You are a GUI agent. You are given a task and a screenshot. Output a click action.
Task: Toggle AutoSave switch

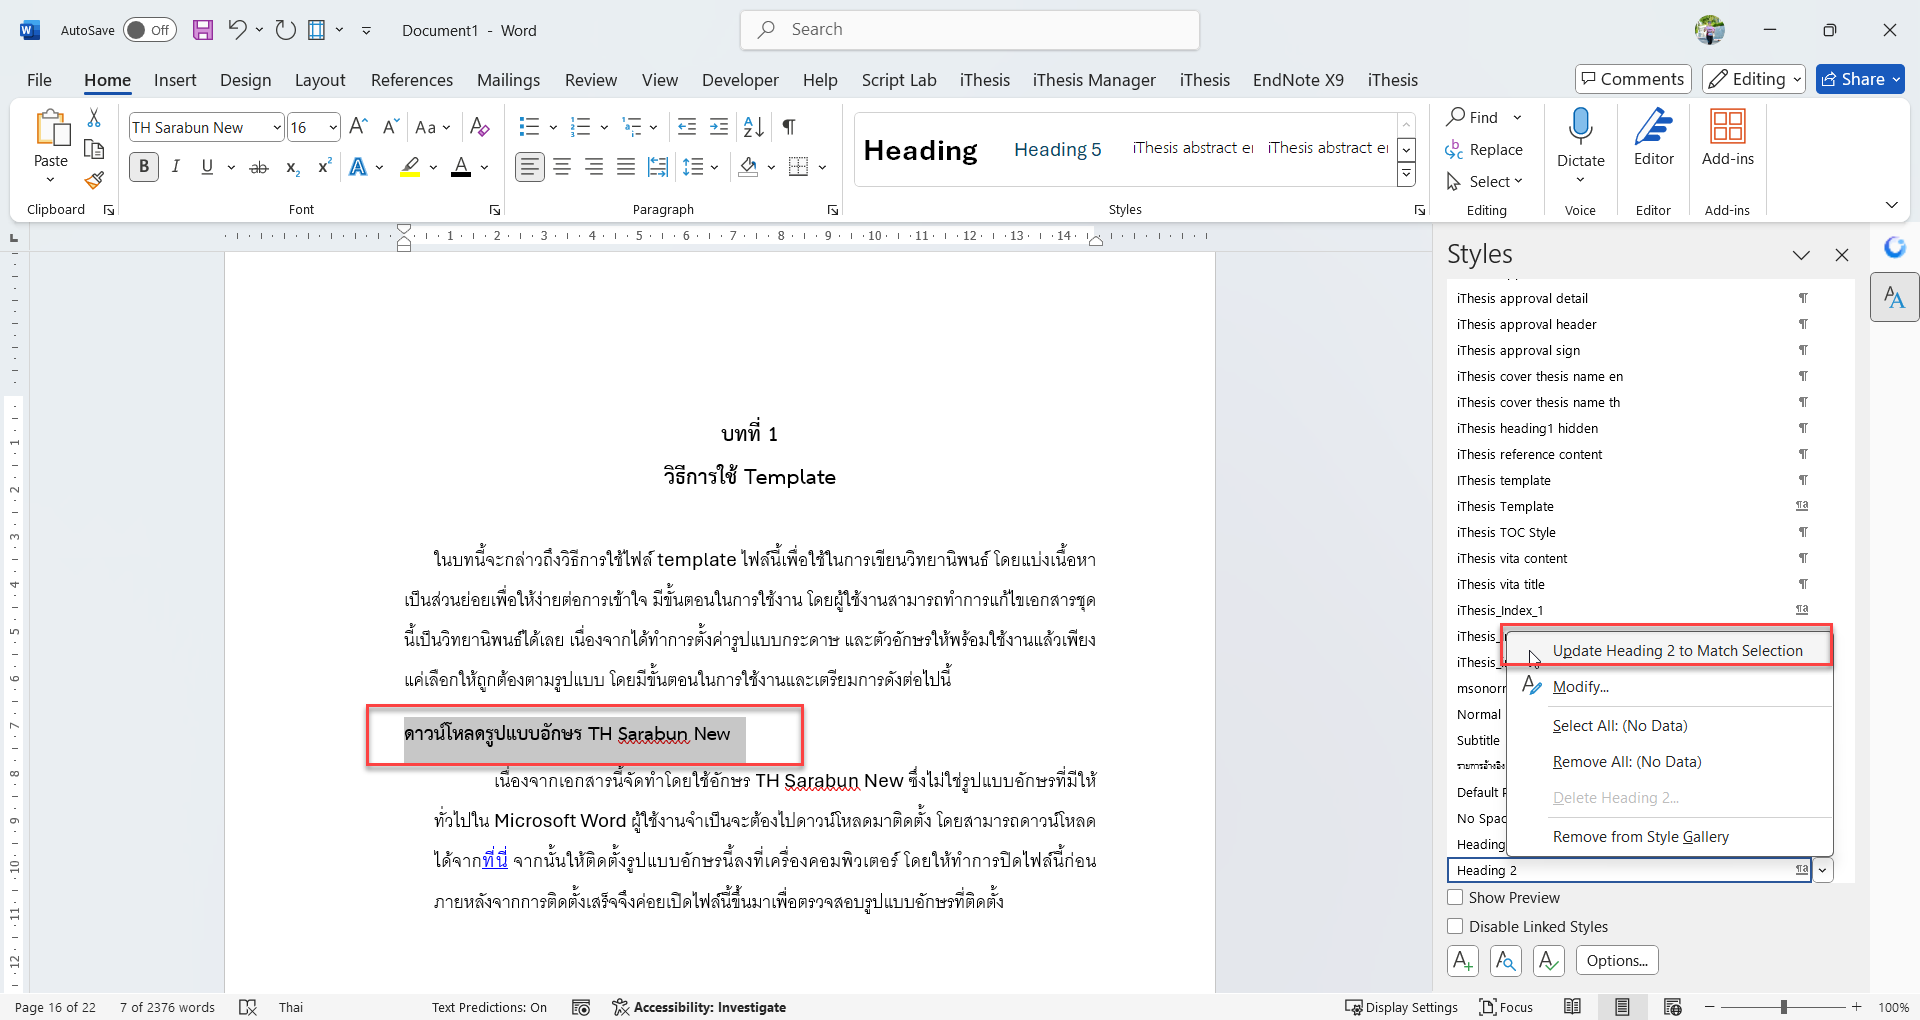[150, 30]
